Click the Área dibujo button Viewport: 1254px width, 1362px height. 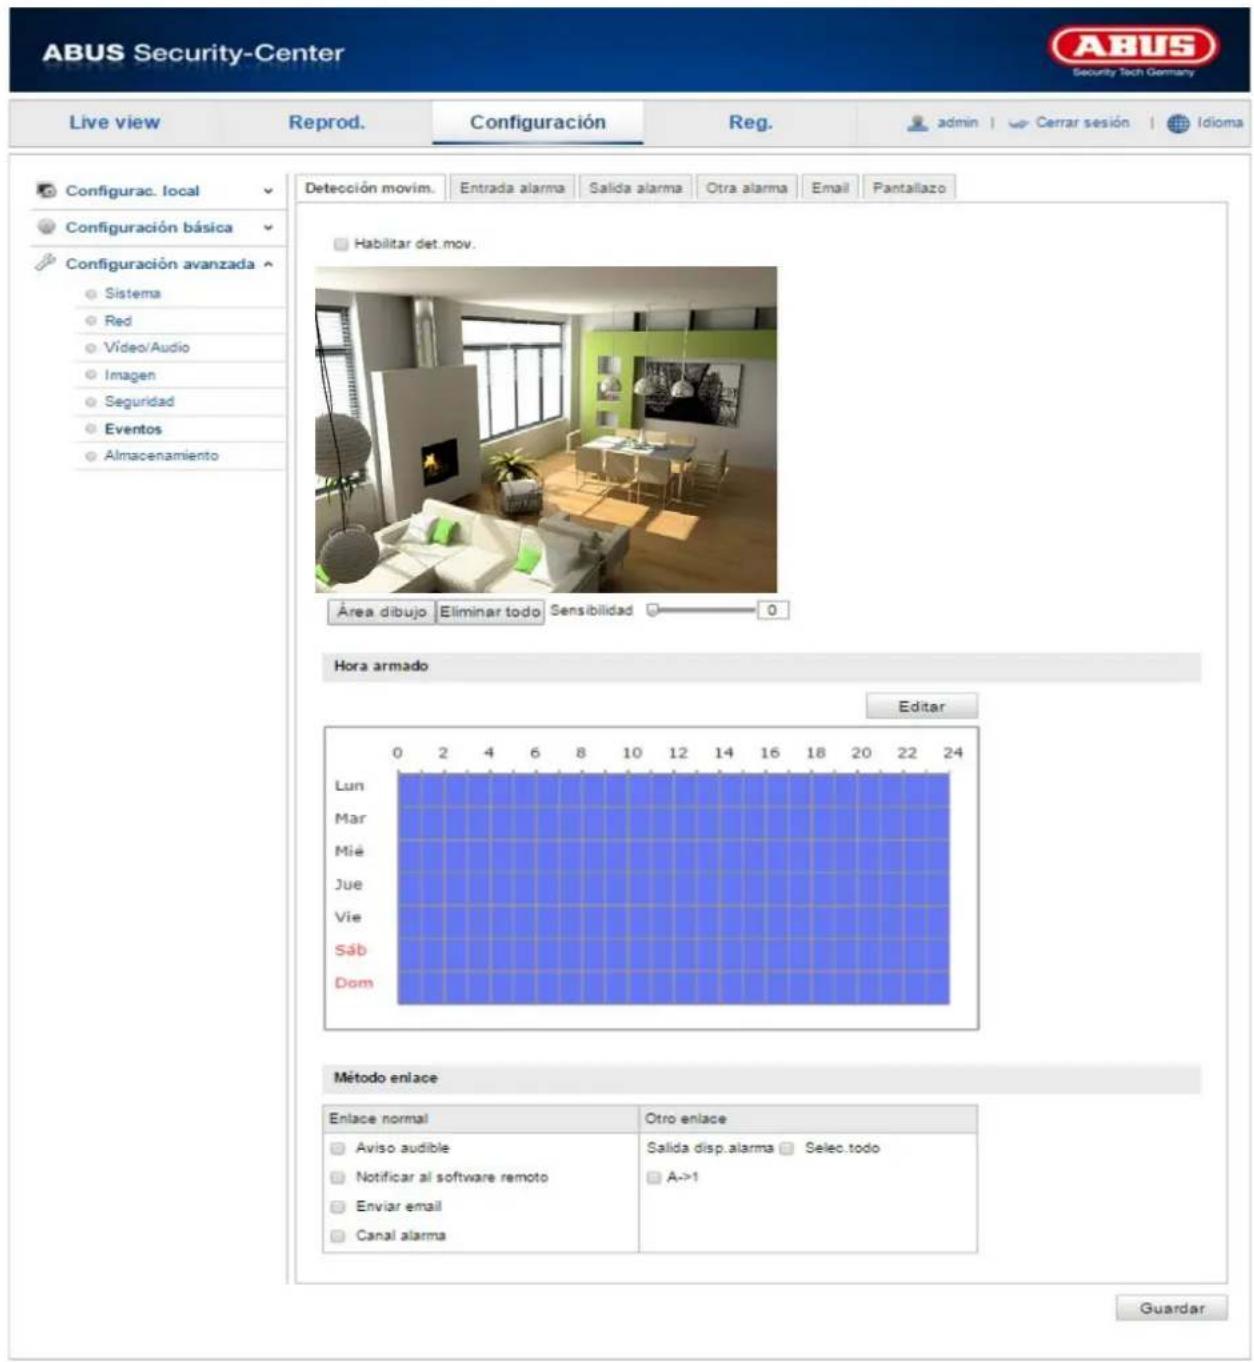[382, 612]
